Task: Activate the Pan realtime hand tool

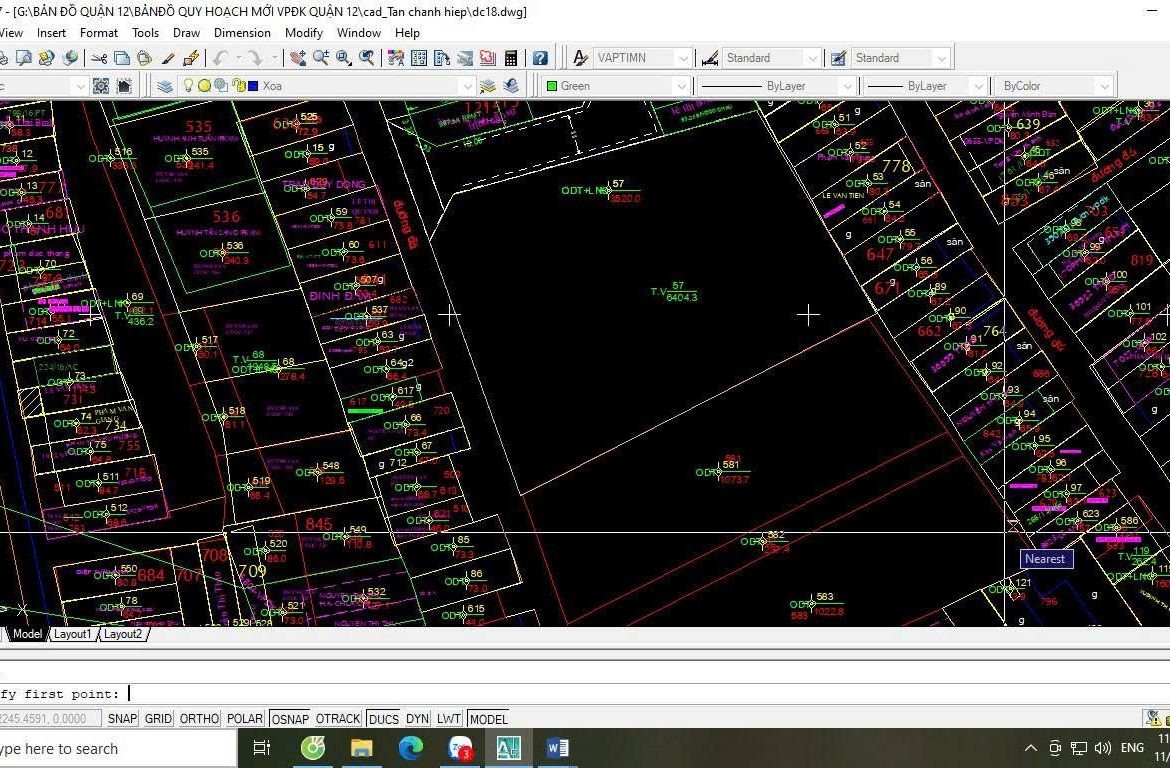Action: coord(298,58)
